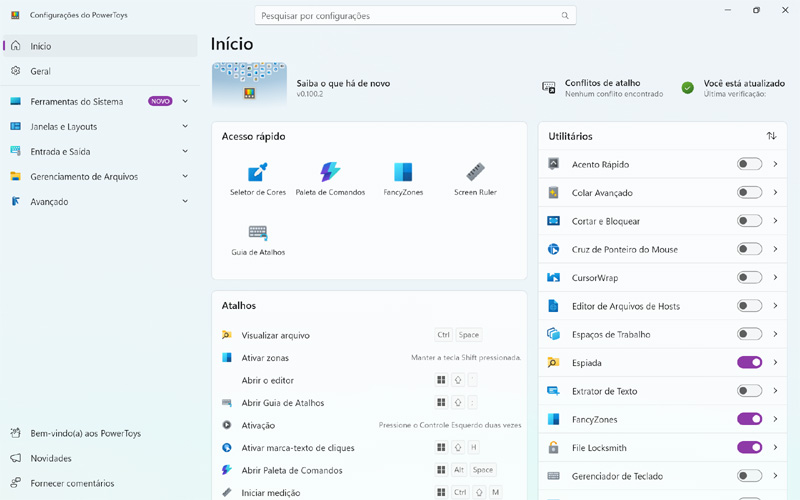Image resolution: width=800 pixels, height=500 pixels.
Task: Toggle Cruz de Ponteiro do Mouse on
Action: pyautogui.click(x=749, y=249)
